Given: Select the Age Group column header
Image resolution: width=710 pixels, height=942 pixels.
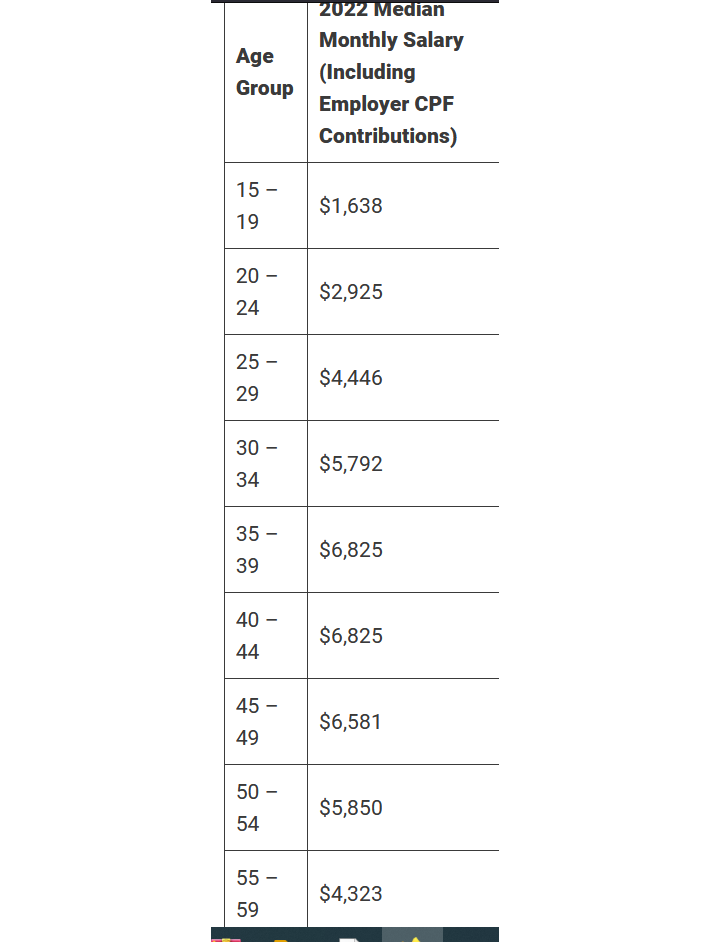Looking at the screenshot, I should [x=265, y=72].
